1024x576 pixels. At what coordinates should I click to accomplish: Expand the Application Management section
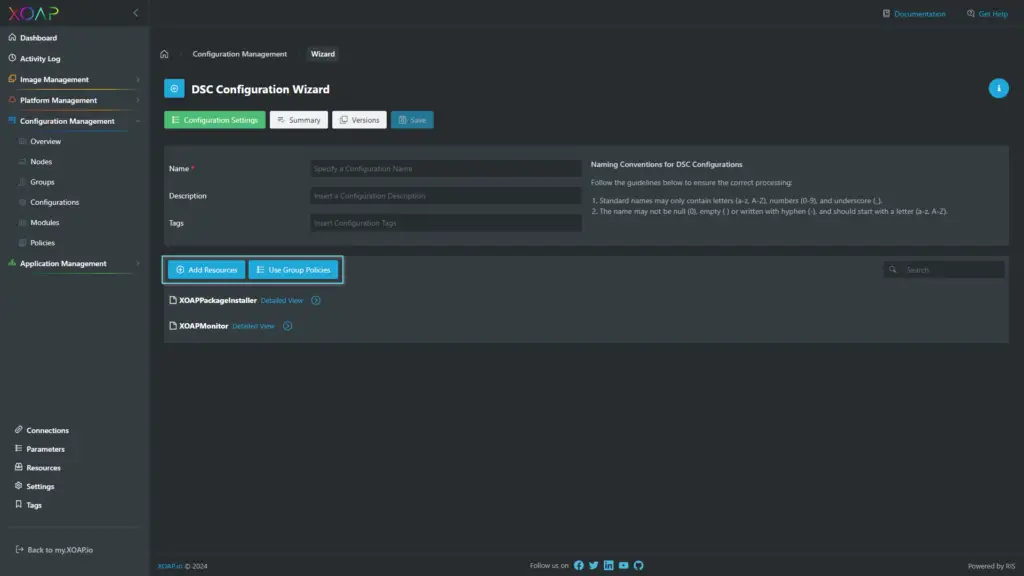tap(138, 264)
